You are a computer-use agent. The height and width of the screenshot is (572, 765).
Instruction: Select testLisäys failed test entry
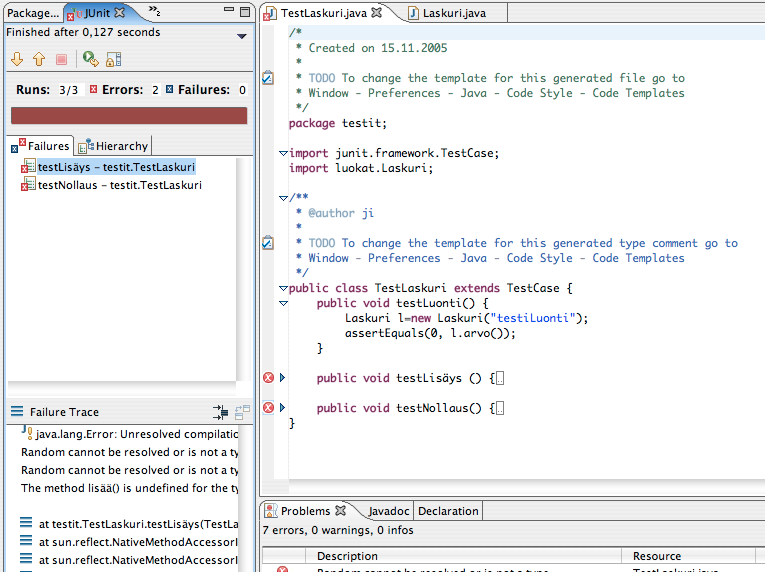108,167
